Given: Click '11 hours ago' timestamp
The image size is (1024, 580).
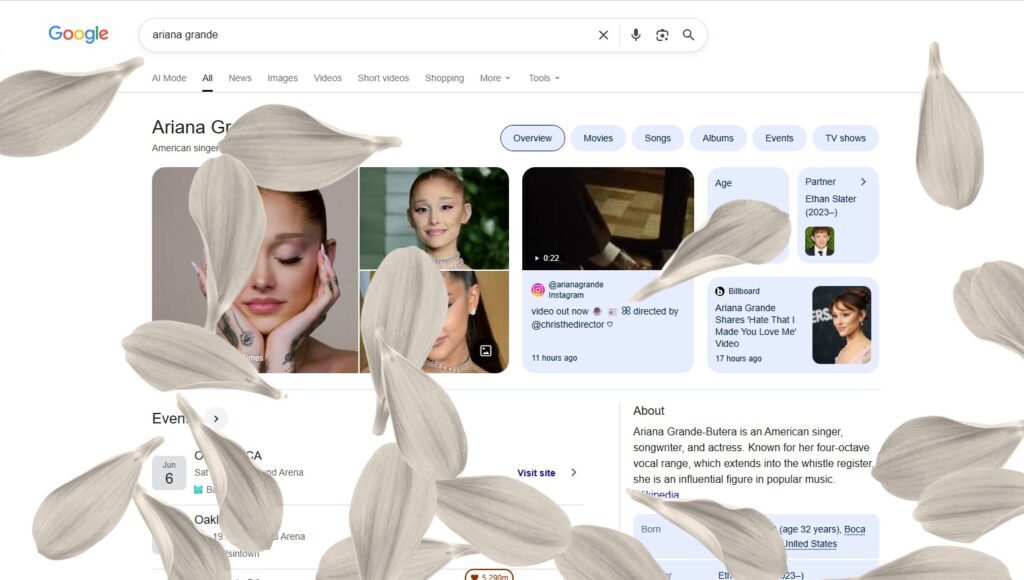Looking at the screenshot, I should point(554,358).
